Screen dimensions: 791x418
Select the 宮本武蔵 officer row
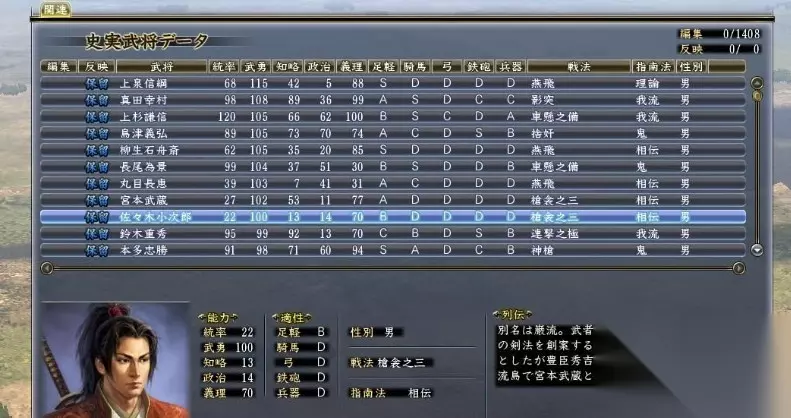point(393,200)
